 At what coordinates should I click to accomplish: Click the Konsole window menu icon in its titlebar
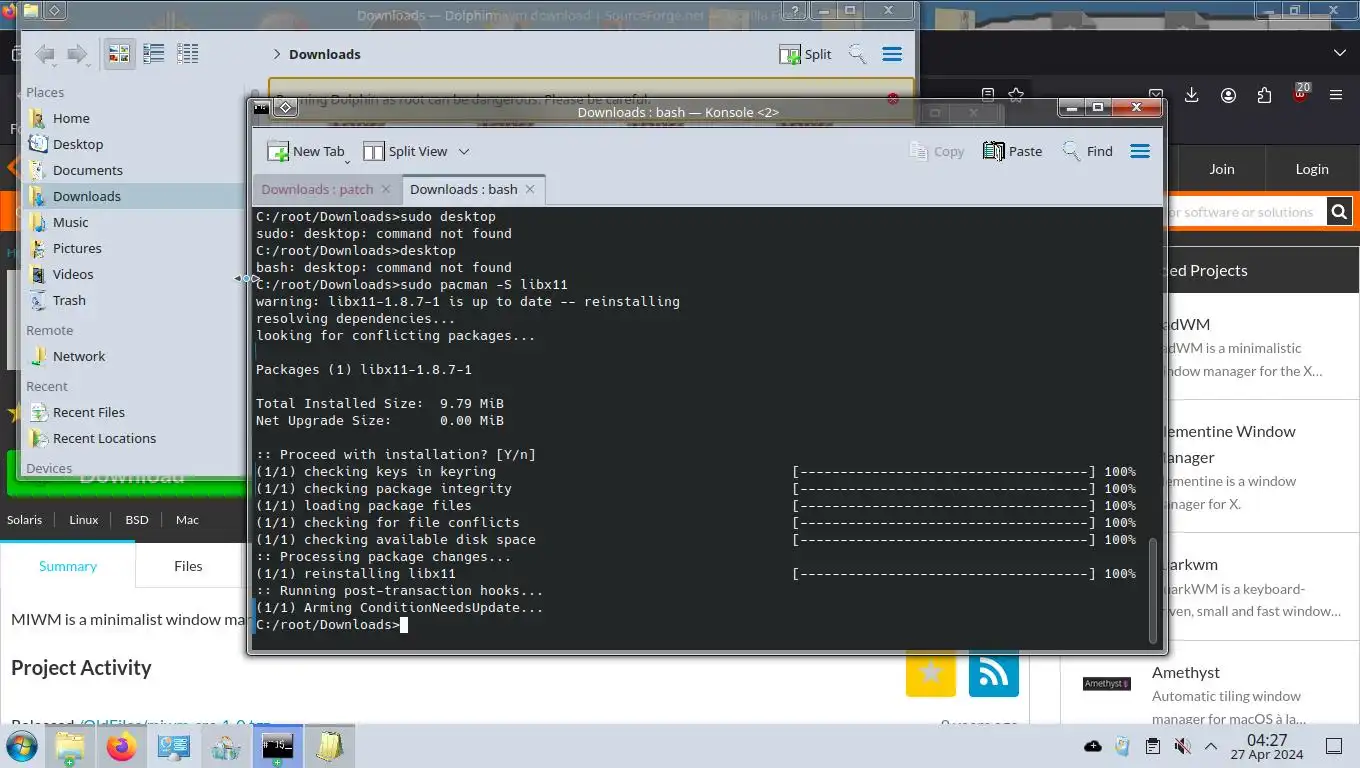tap(261, 108)
